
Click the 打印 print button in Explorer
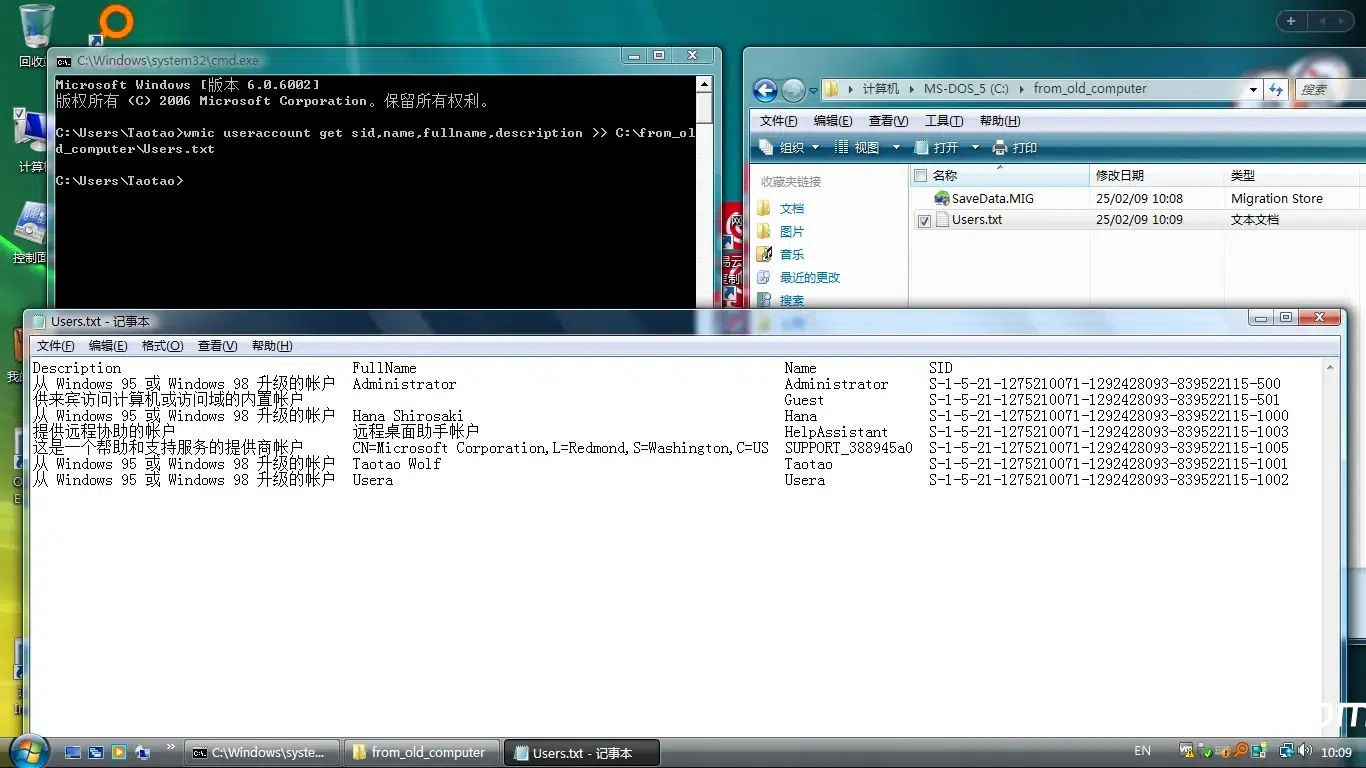pos(1015,147)
